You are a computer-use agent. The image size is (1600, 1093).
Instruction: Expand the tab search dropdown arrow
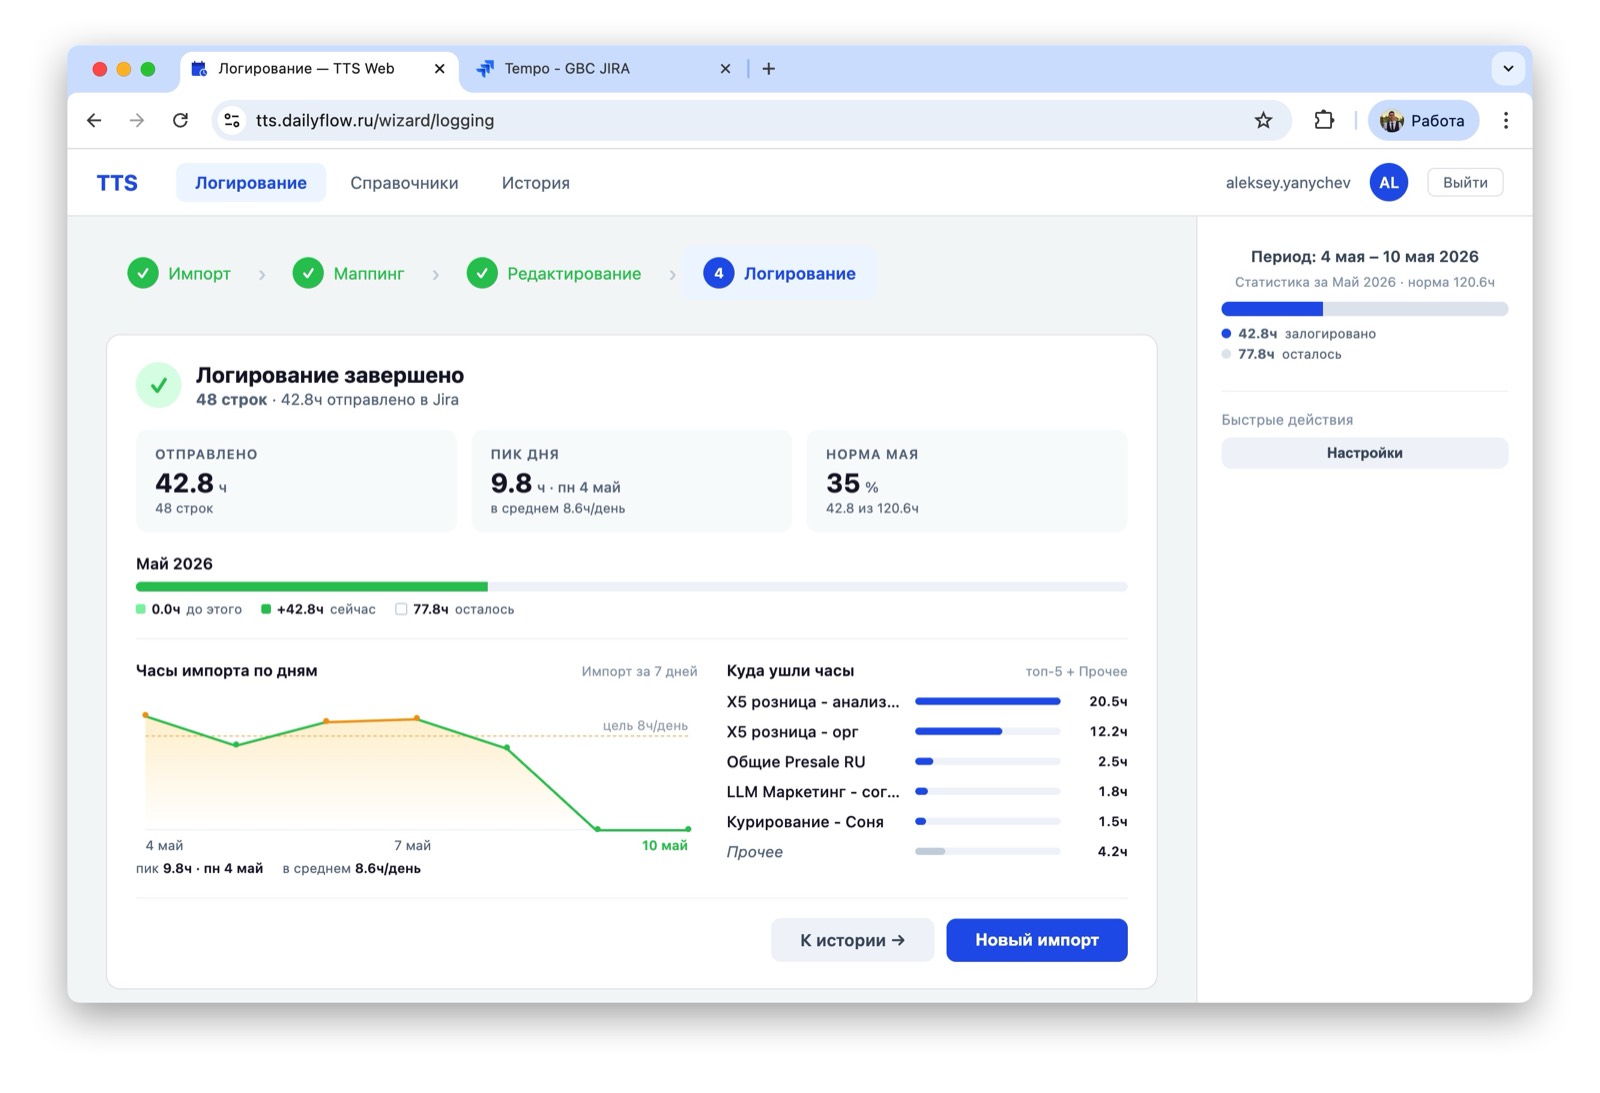[1508, 69]
